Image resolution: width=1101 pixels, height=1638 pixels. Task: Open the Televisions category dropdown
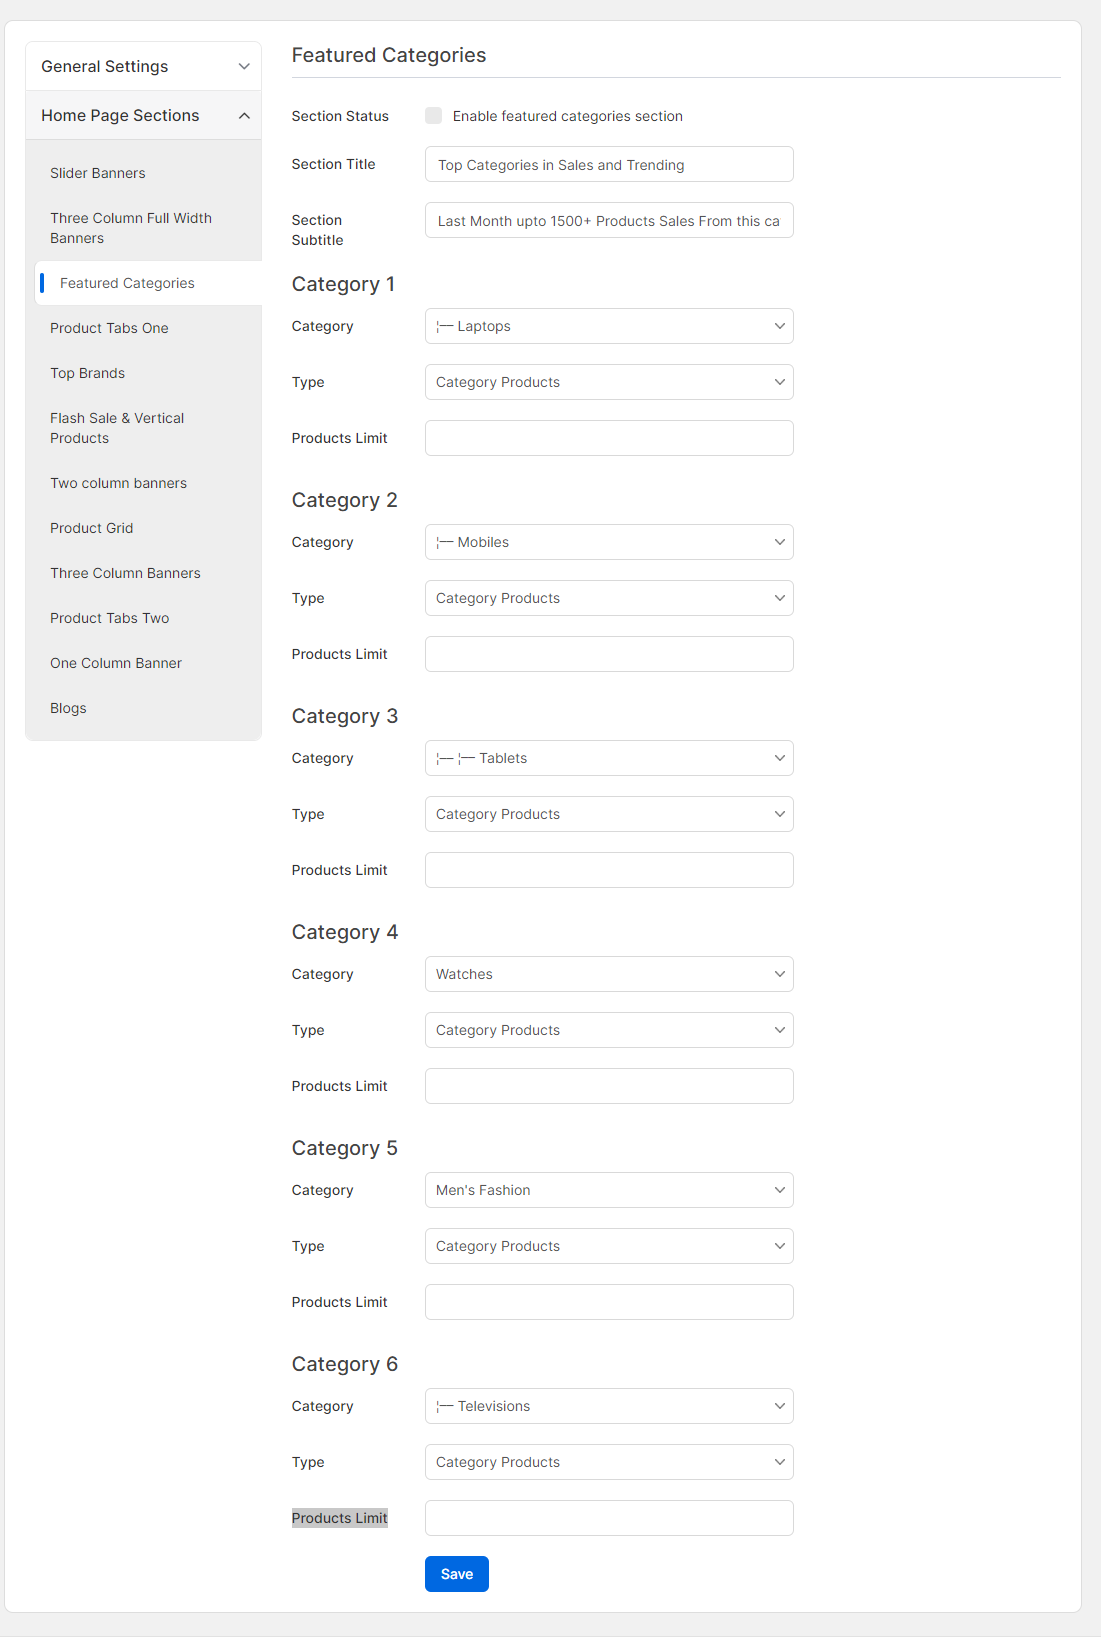tap(608, 1406)
